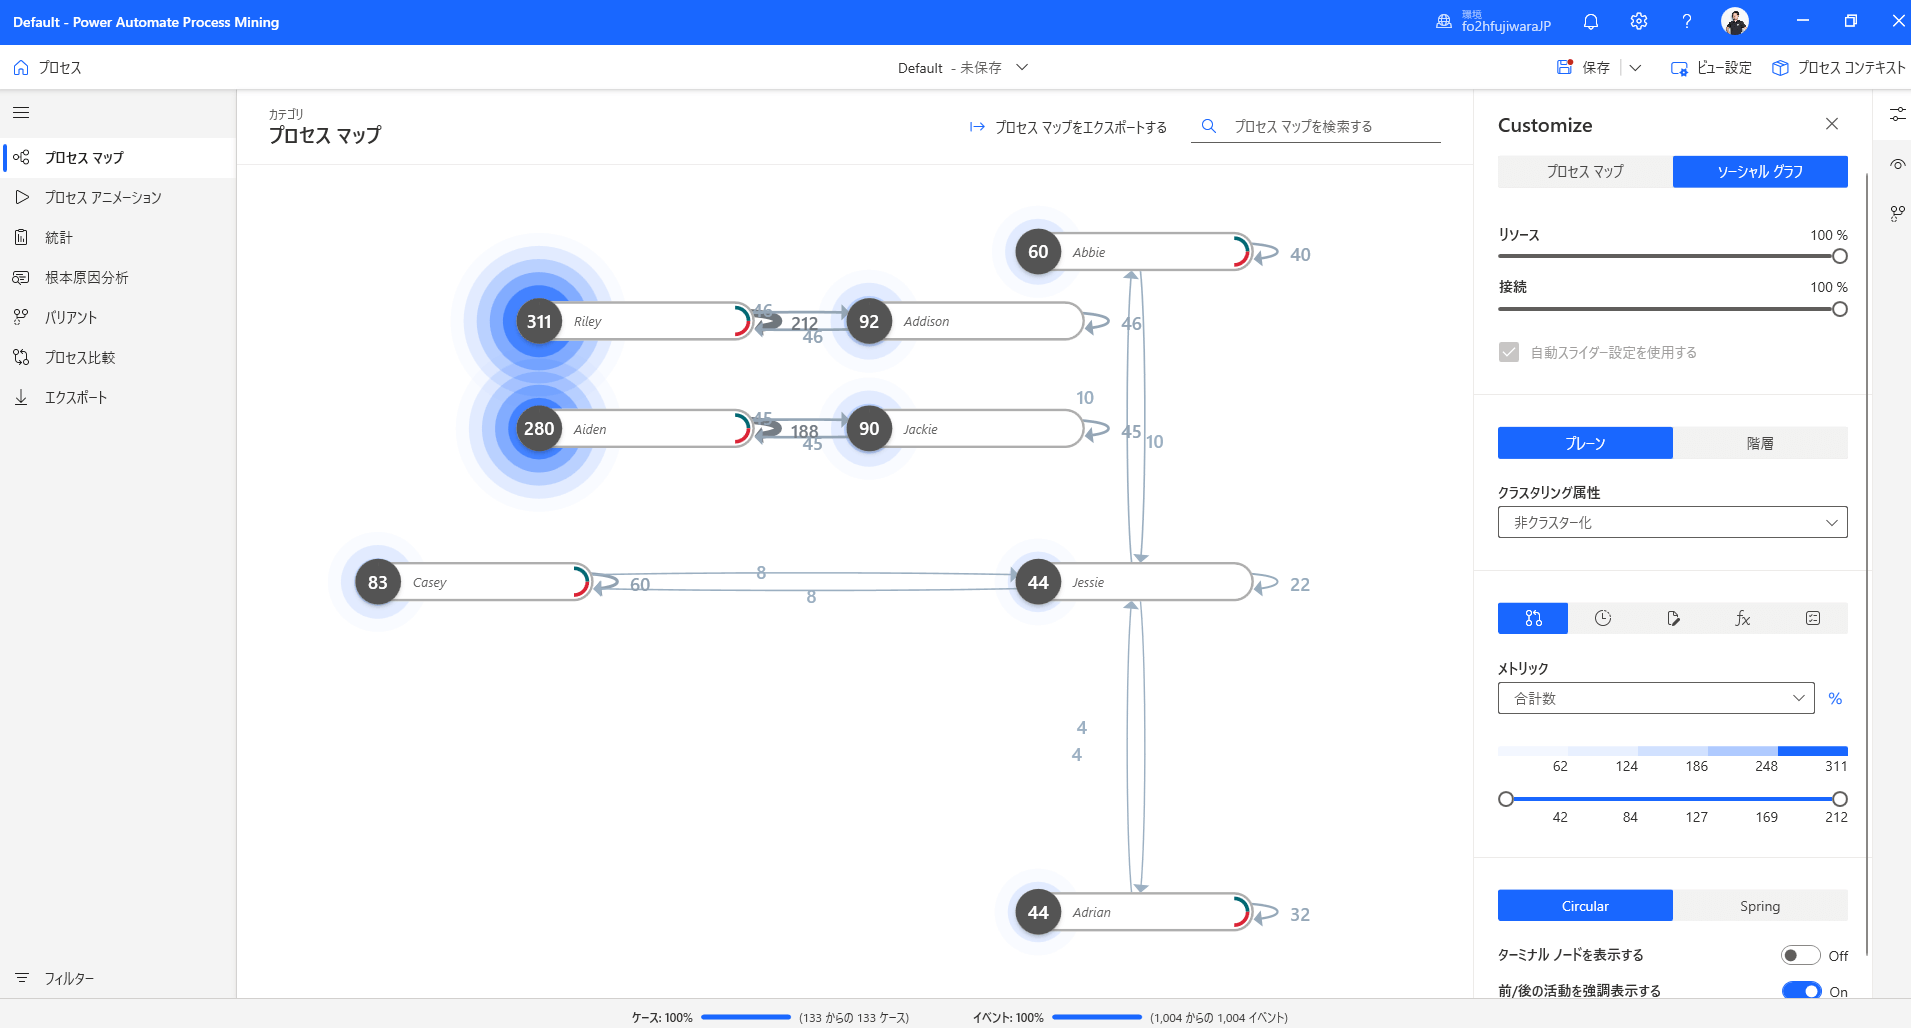1911x1028 pixels.
Task: Switch to the ソーシャル グラフ tab
Action: (x=1759, y=171)
